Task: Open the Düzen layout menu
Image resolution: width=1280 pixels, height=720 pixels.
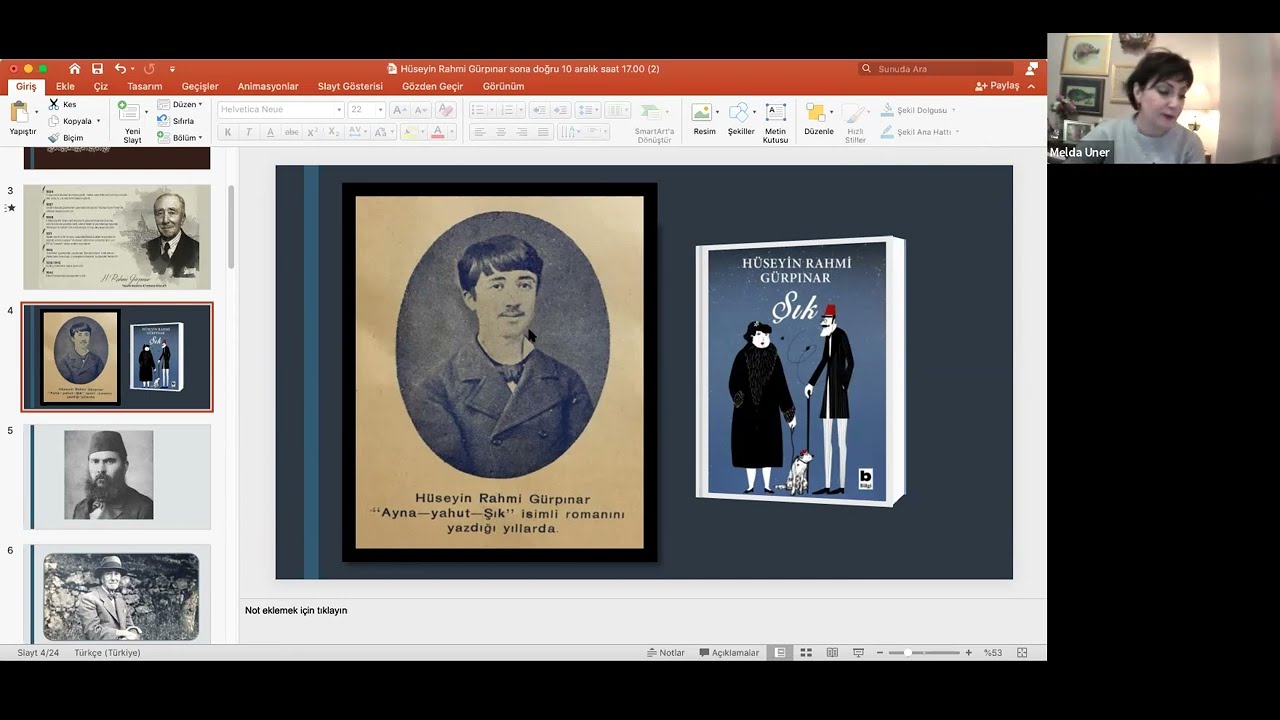Action: [180, 104]
